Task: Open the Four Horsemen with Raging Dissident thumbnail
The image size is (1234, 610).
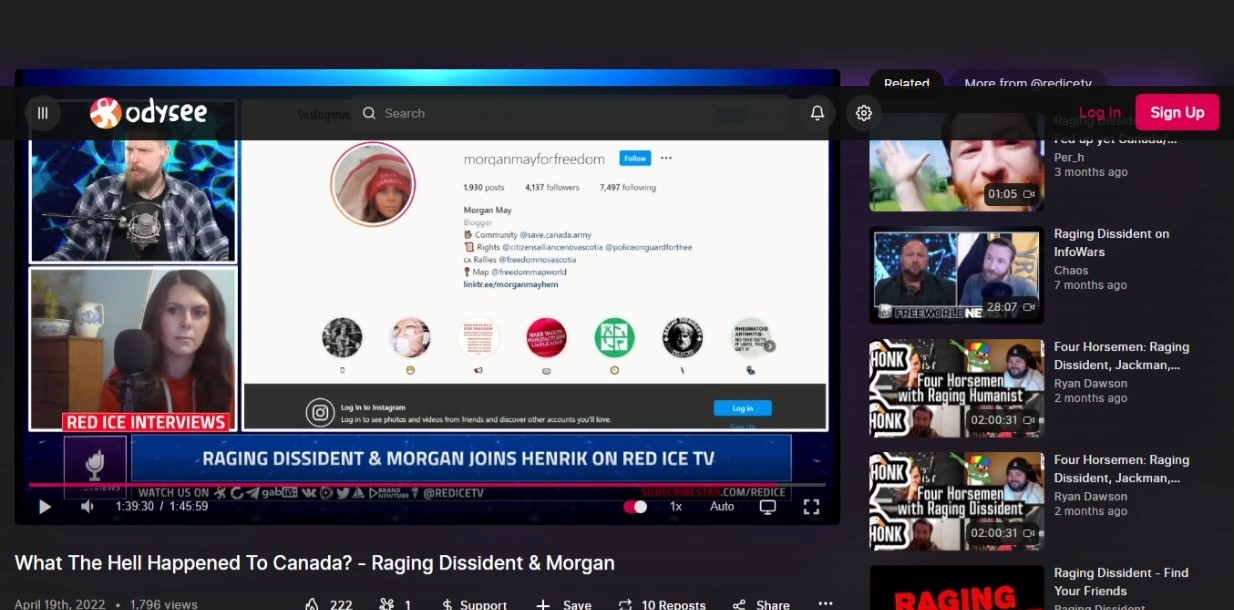Action: pos(956,501)
